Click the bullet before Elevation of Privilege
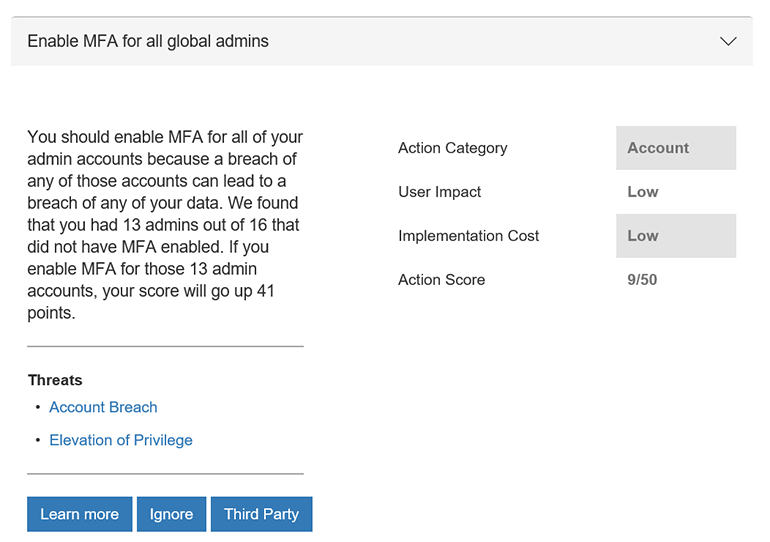770x542 pixels. click(37, 440)
